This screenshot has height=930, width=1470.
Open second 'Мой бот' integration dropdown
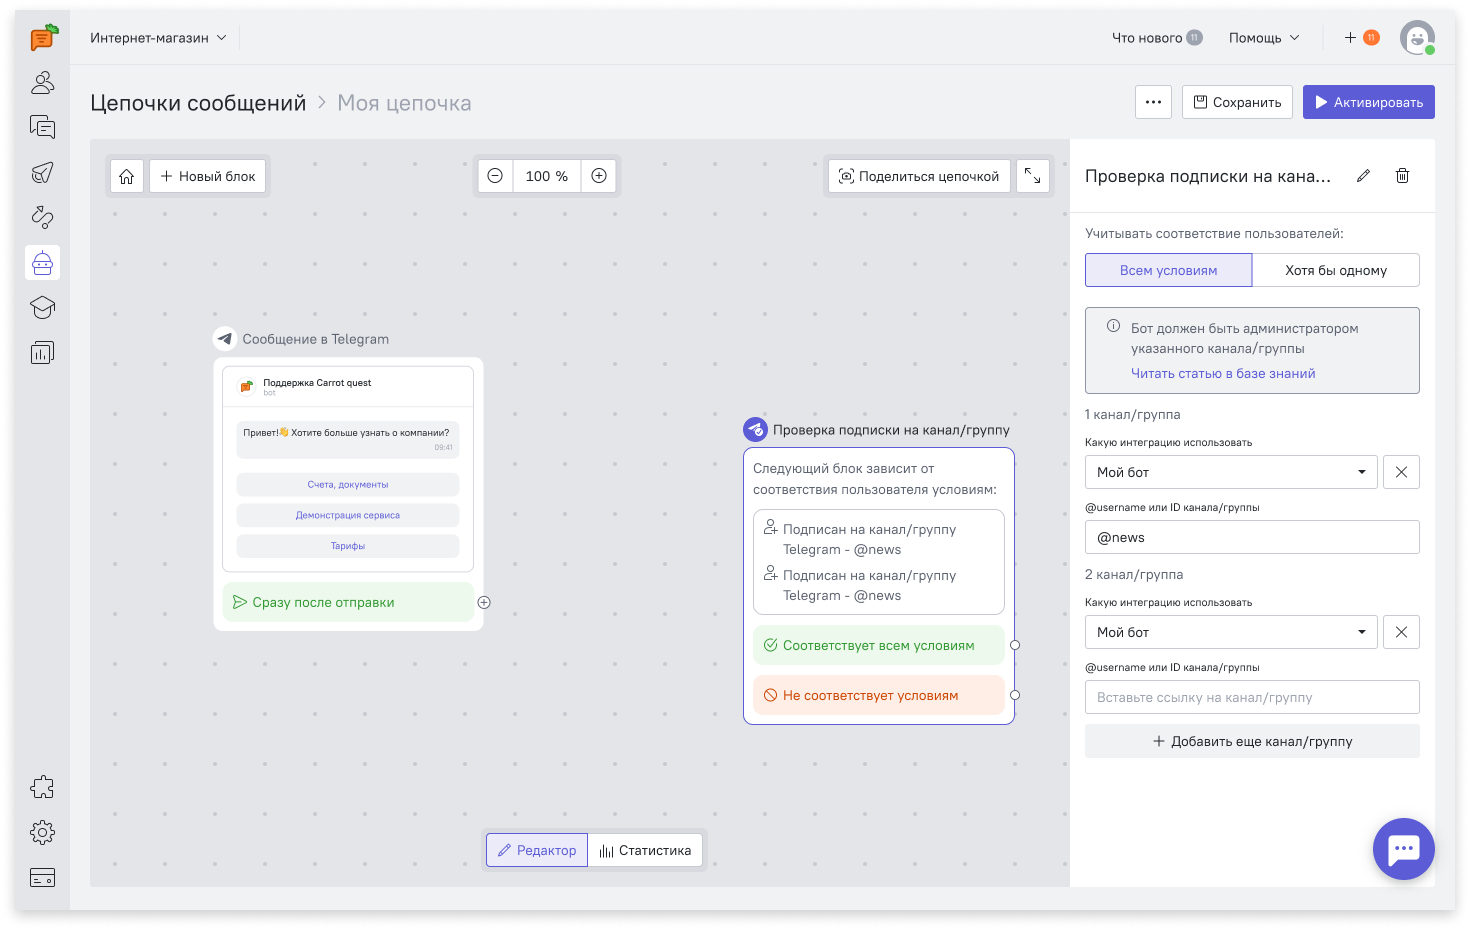coord(1231,632)
